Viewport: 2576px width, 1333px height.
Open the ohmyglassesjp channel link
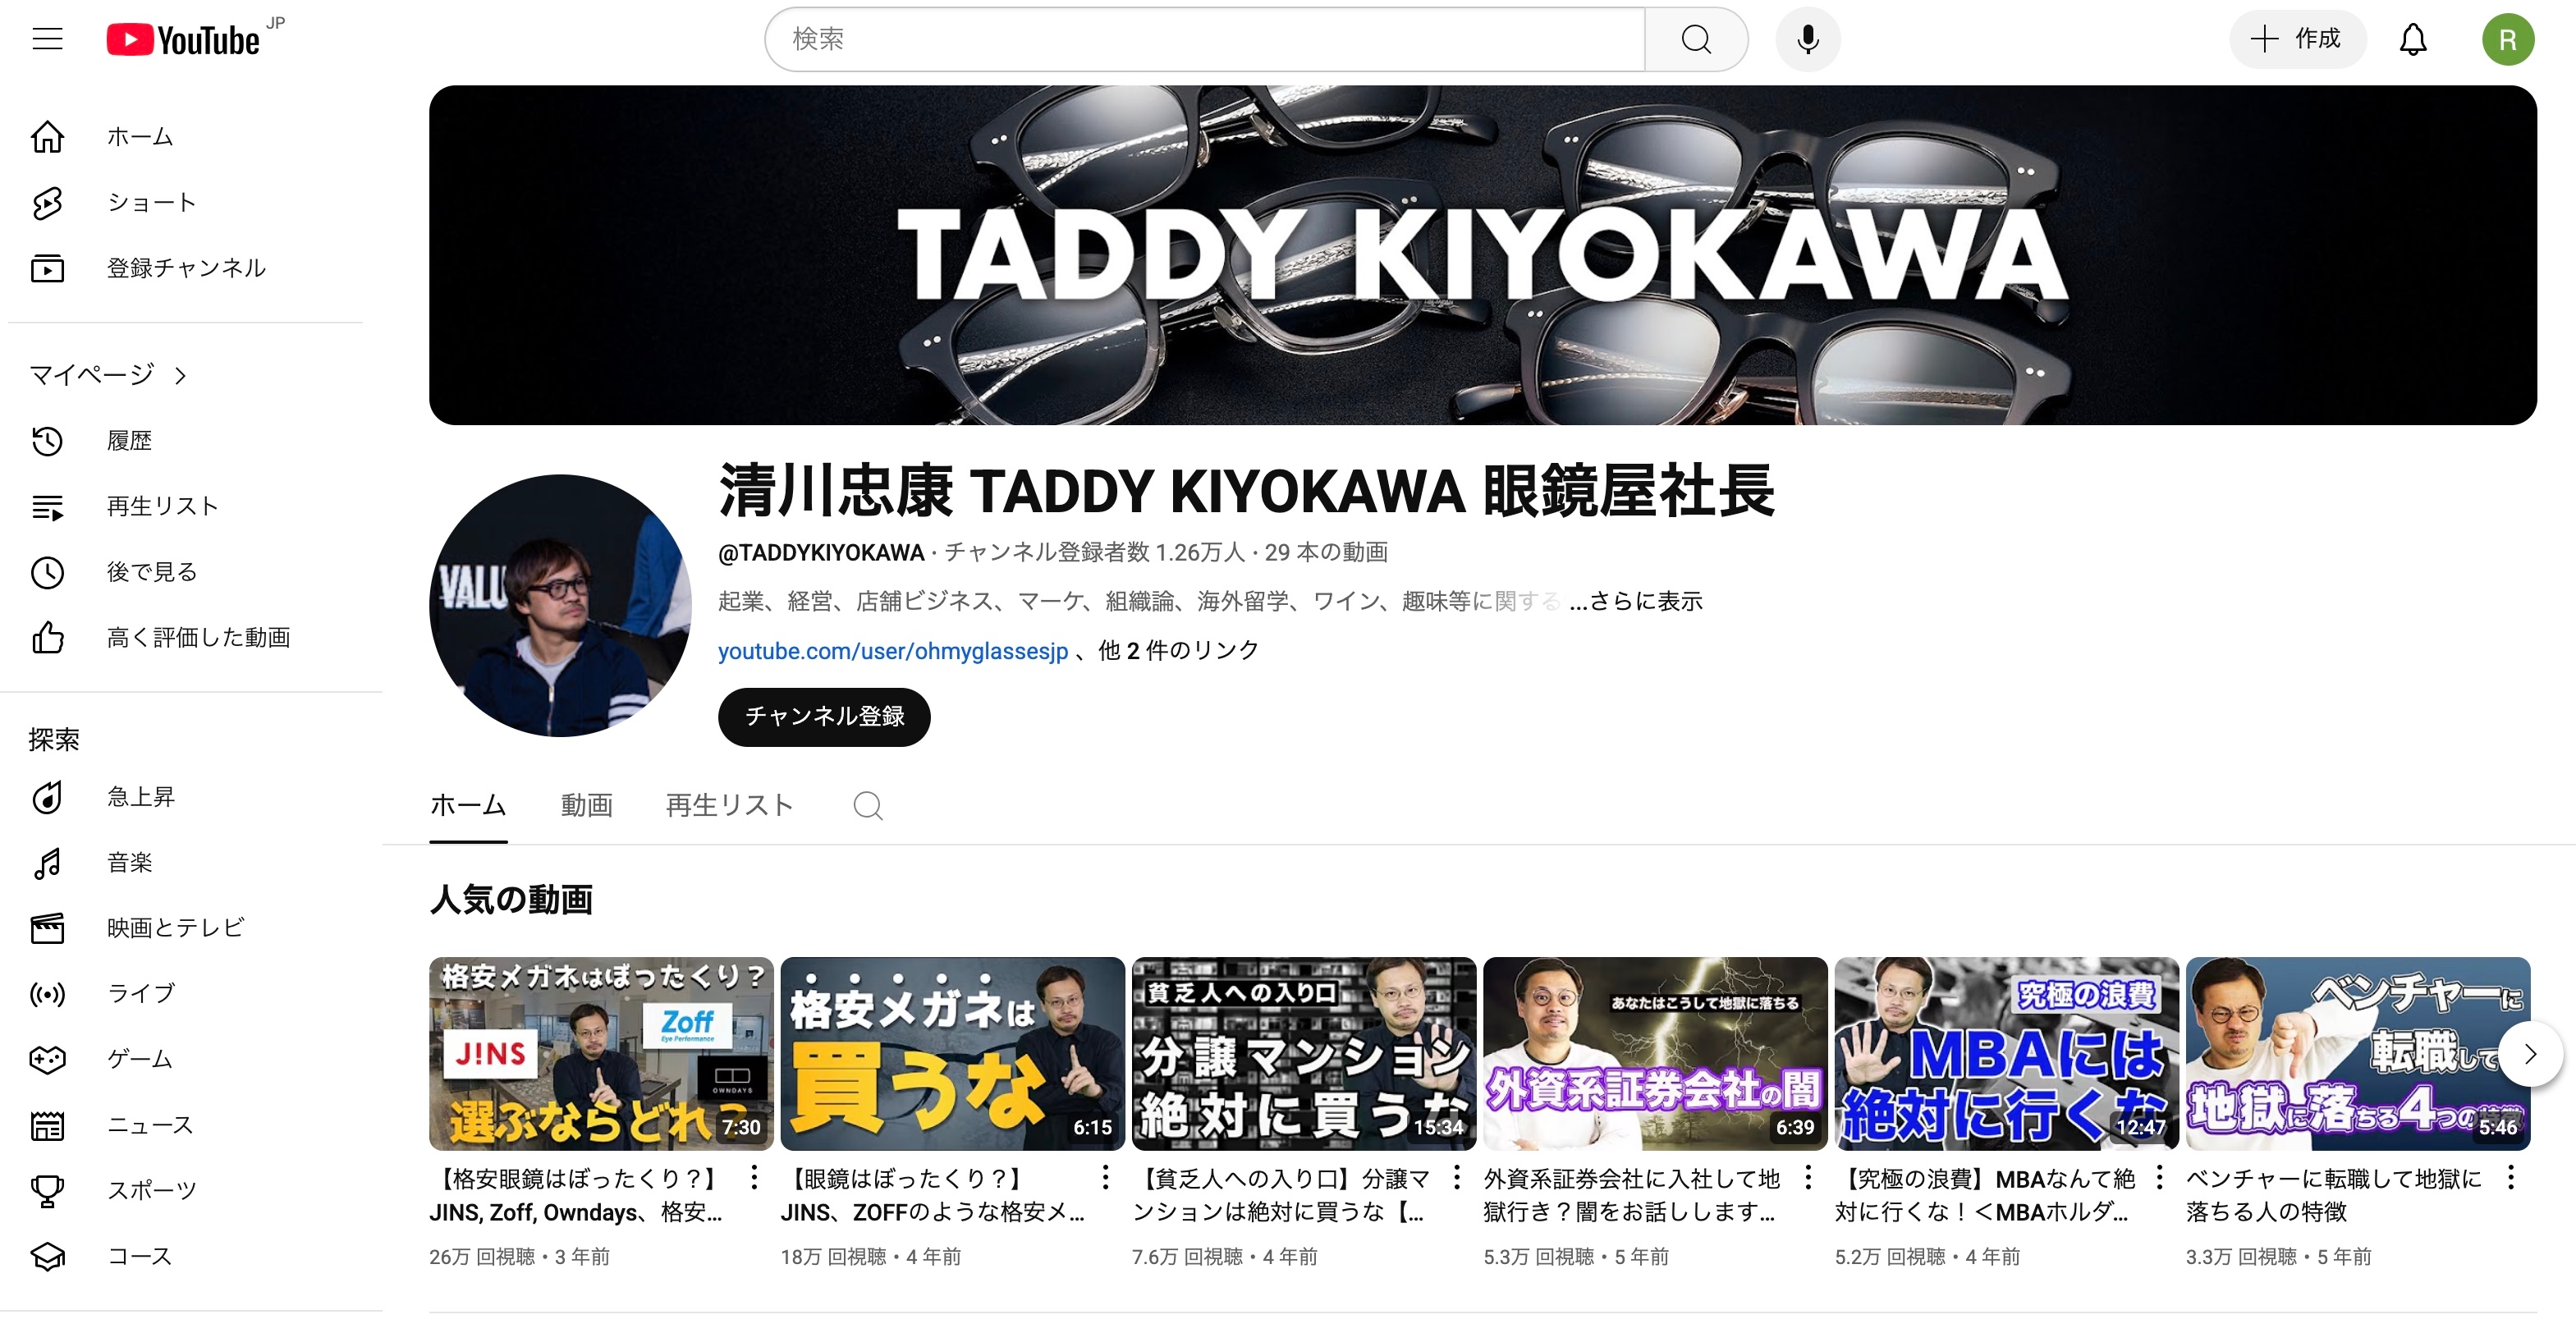pyautogui.click(x=892, y=649)
